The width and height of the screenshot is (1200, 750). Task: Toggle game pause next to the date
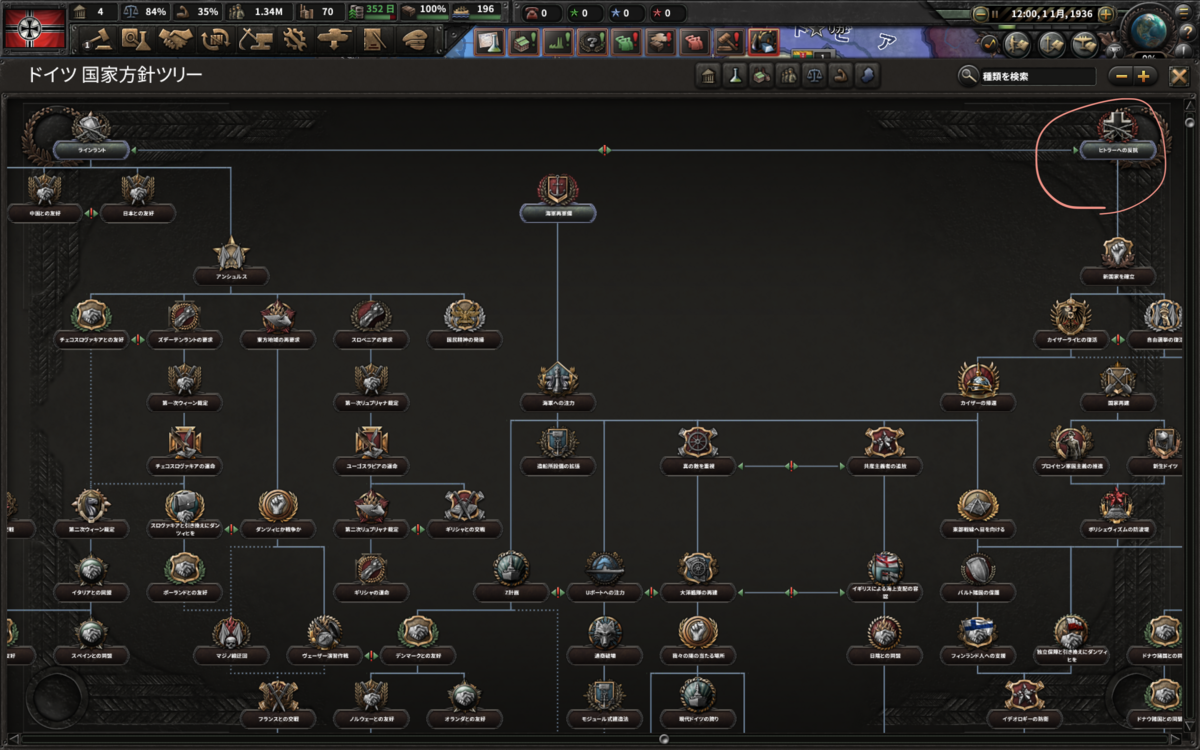point(995,14)
